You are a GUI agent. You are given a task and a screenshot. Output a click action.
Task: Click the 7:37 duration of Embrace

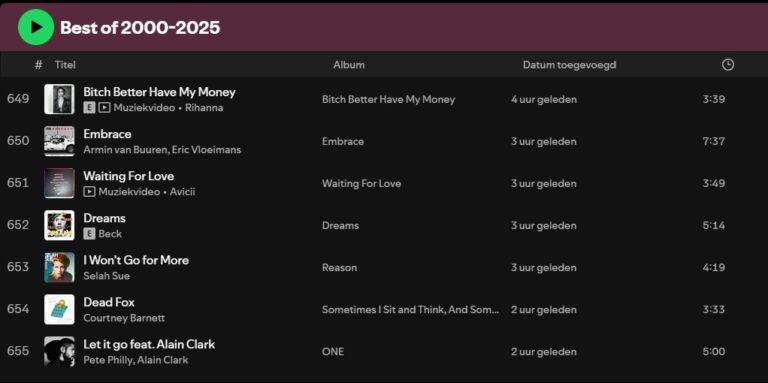[x=713, y=142]
